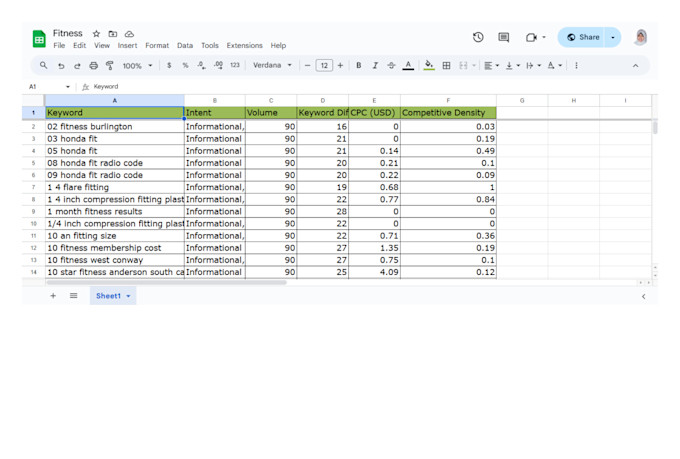This screenshot has width=680, height=459.
Task: Check the cloud document status icon
Action: pos(129,33)
